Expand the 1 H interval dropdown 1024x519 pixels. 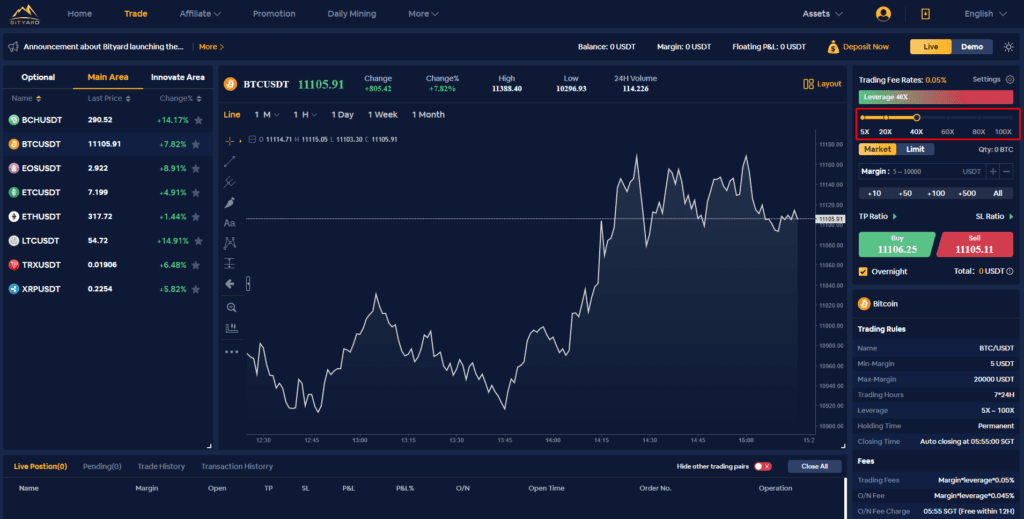pos(304,115)
